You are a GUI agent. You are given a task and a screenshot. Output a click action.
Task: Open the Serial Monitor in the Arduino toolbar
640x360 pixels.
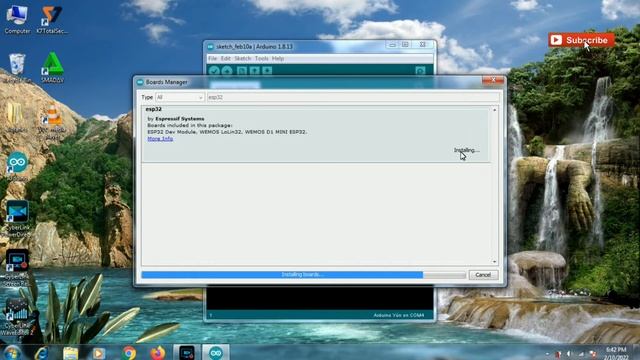point(420,71)
